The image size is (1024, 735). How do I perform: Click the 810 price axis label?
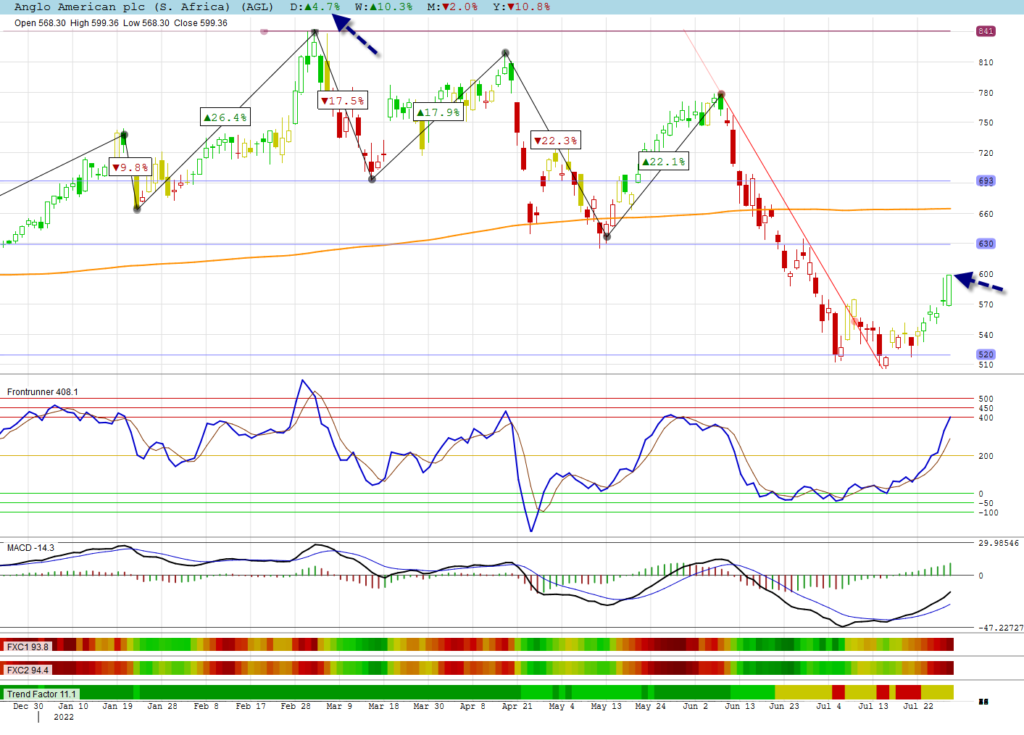(x=985, y=63)
